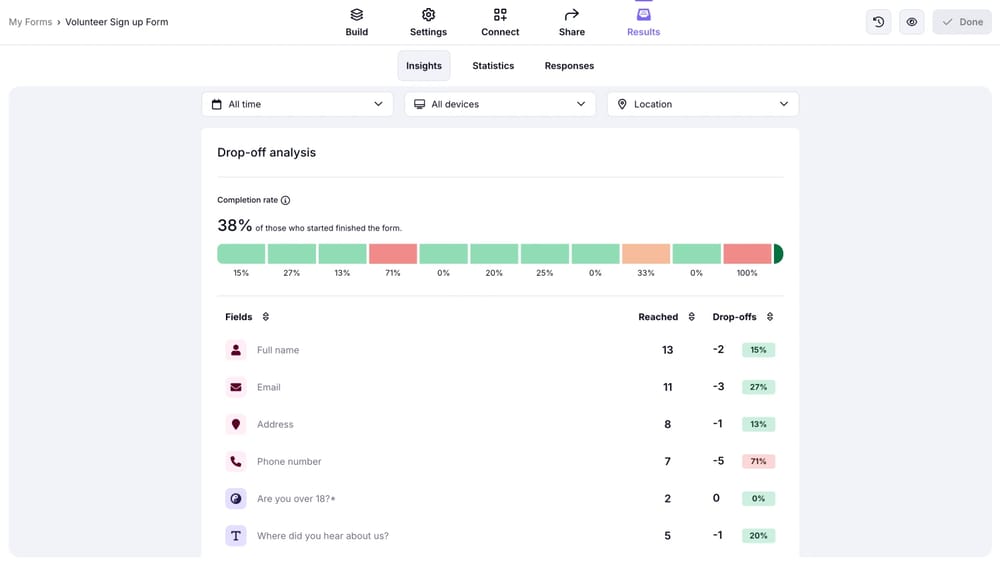The image size is (1000, 566).
Task: Click the Done button
Action: (961, 22)
